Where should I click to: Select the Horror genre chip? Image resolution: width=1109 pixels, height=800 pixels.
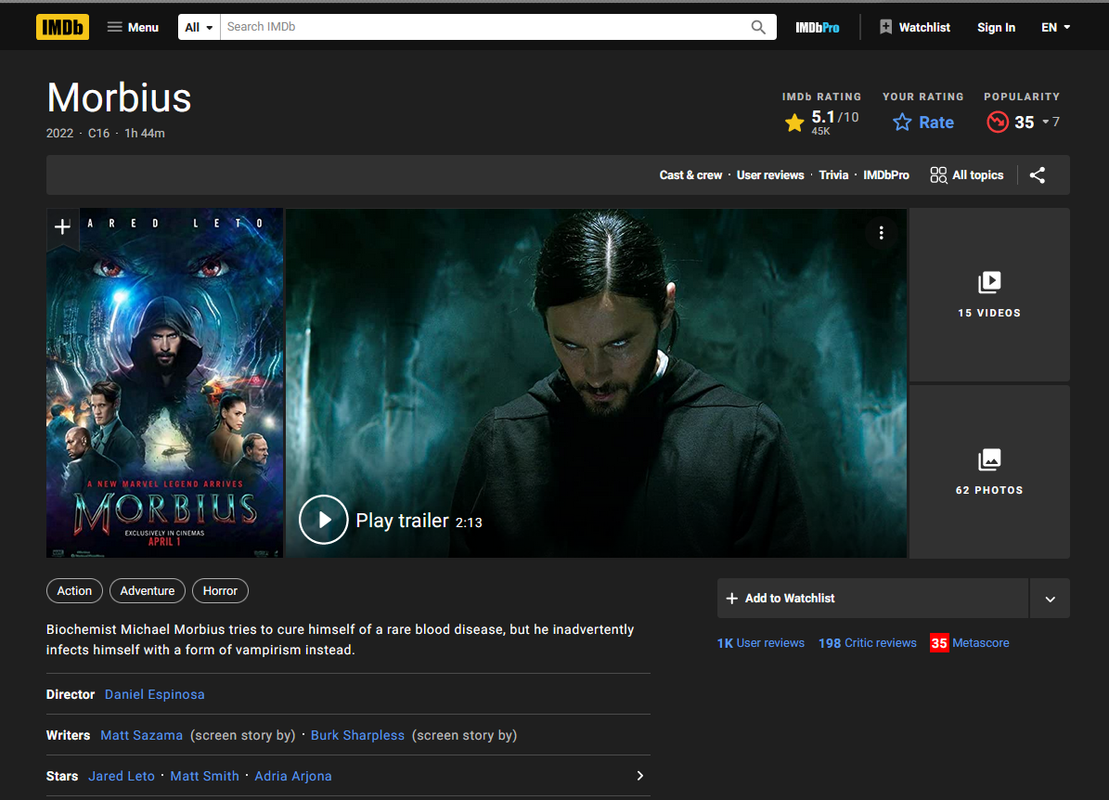click(x=220, y=591)
